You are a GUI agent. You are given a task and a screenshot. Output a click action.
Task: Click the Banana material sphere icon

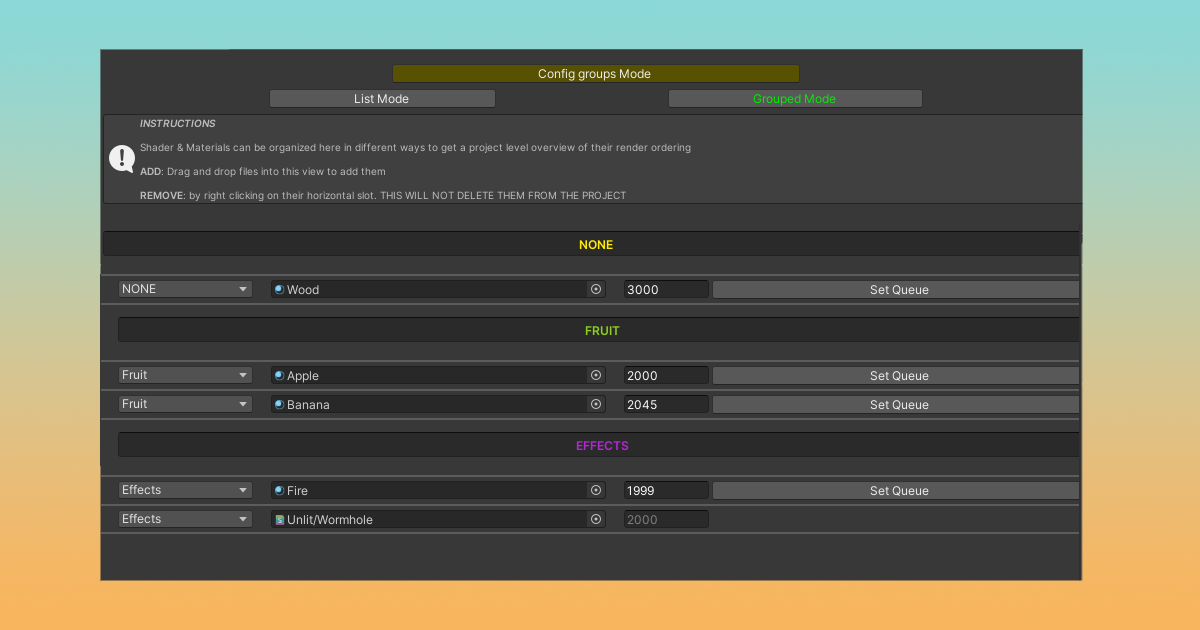click(280, 404)
